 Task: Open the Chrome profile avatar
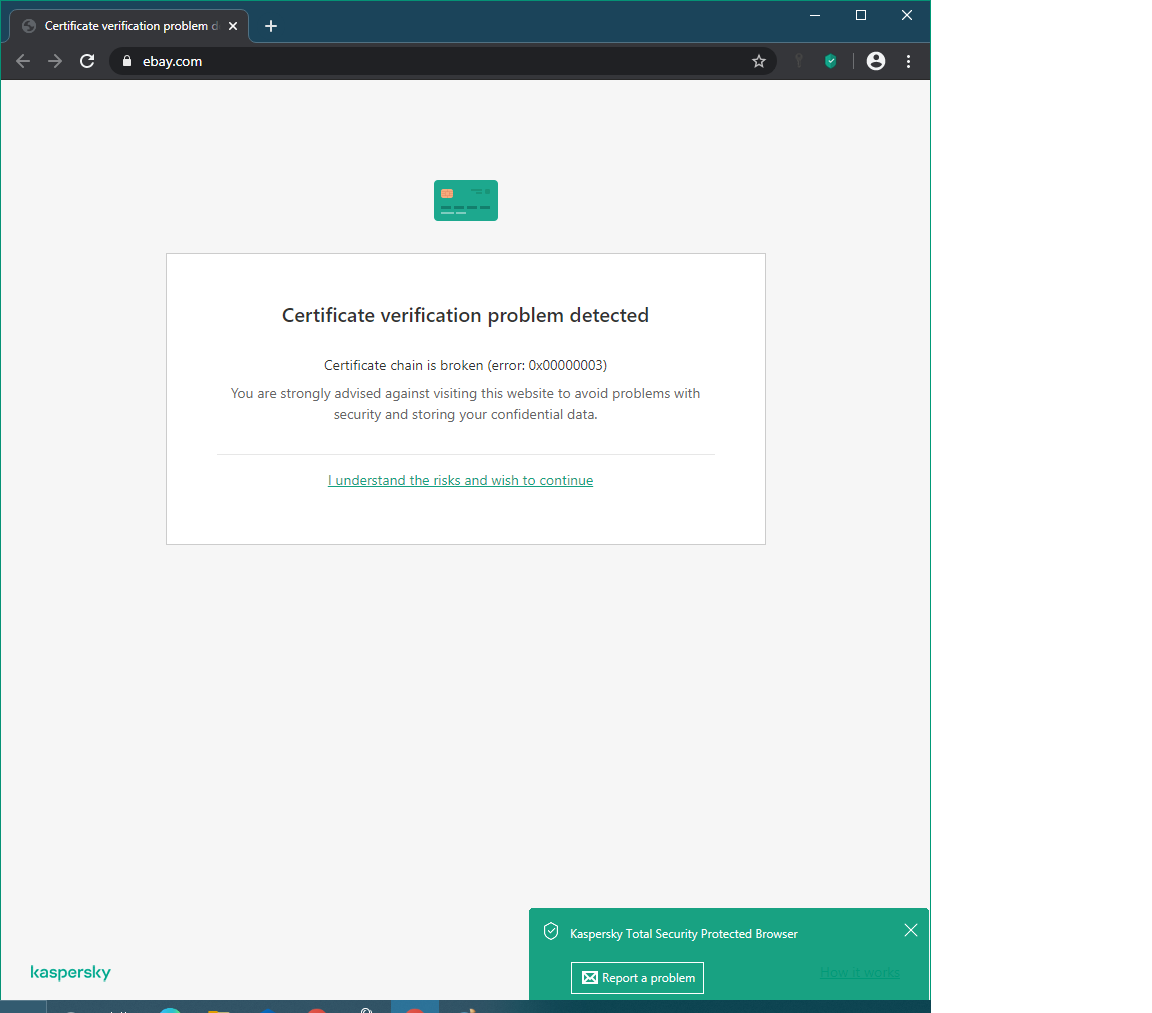click(876, 61)
